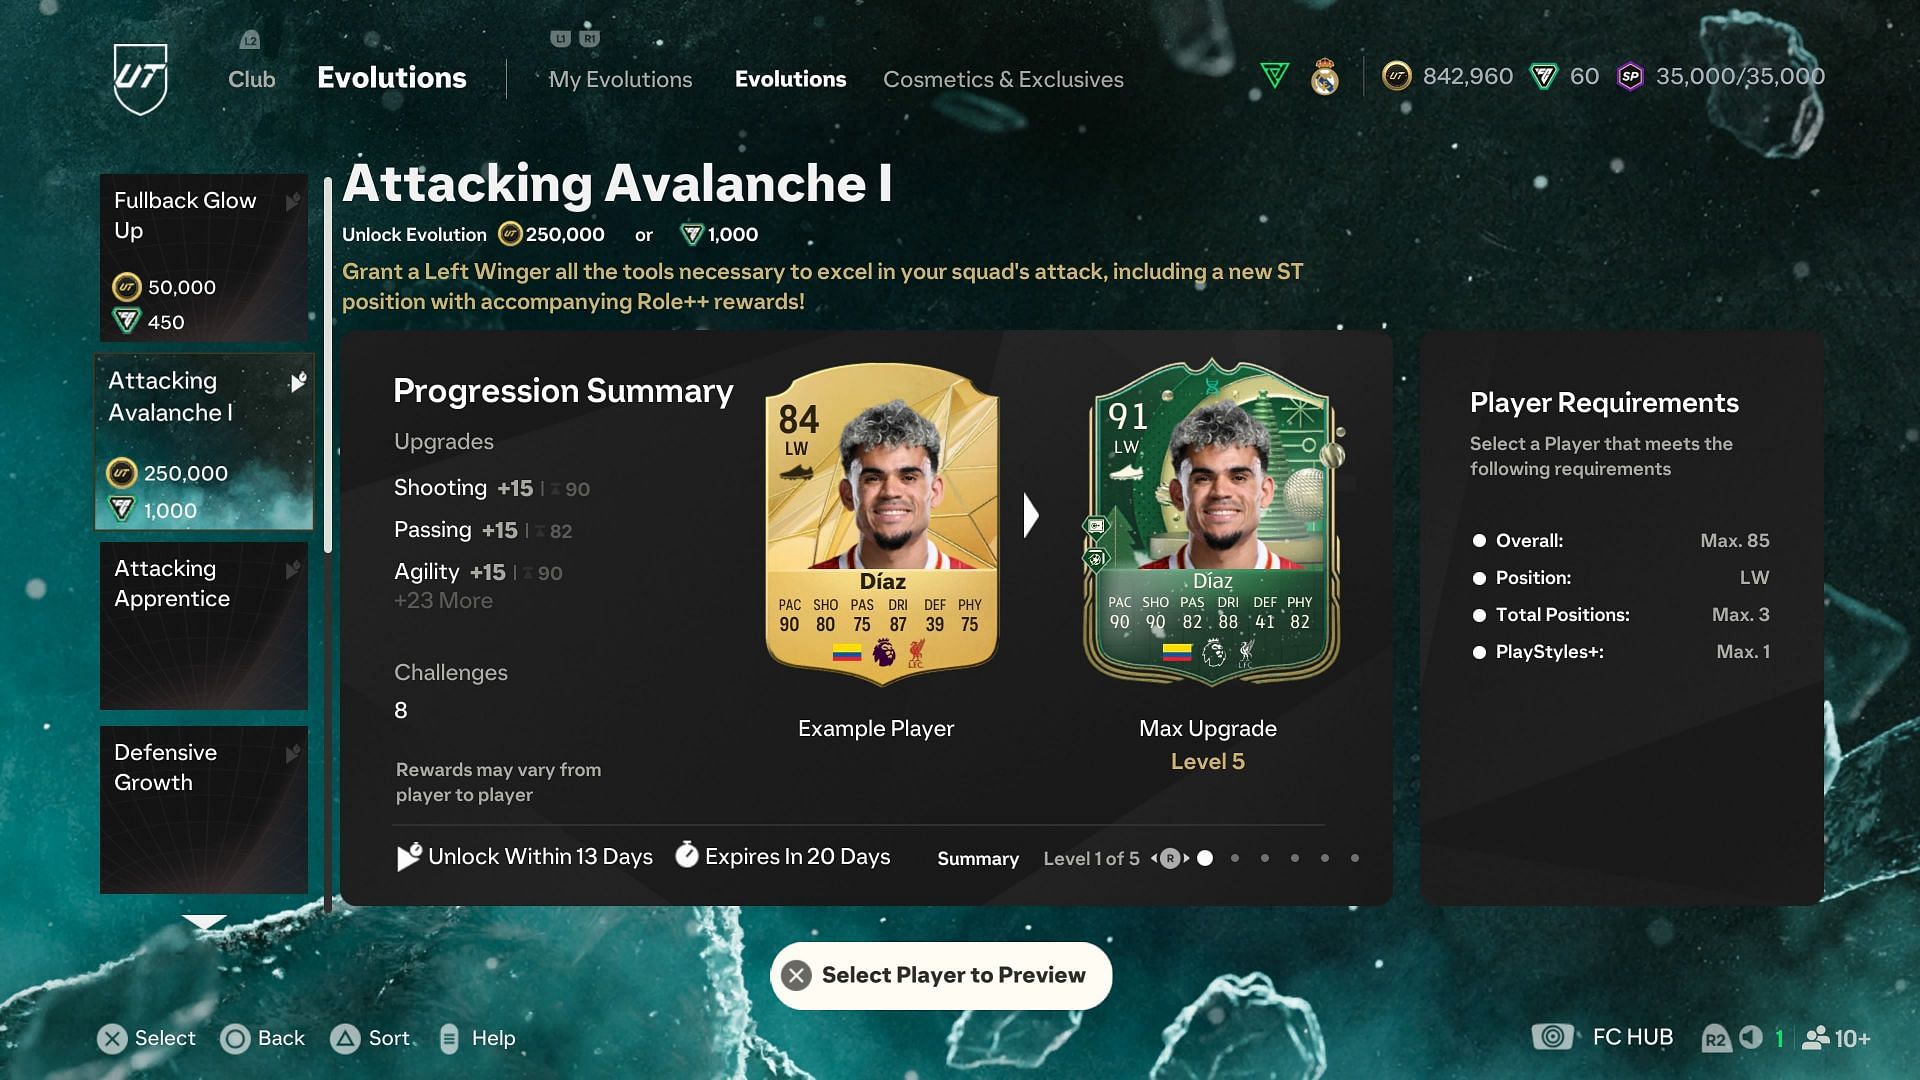Screen dimensions: 1920x1080
Task: Click the FC Points currency icon
Action: (1545, 76)
